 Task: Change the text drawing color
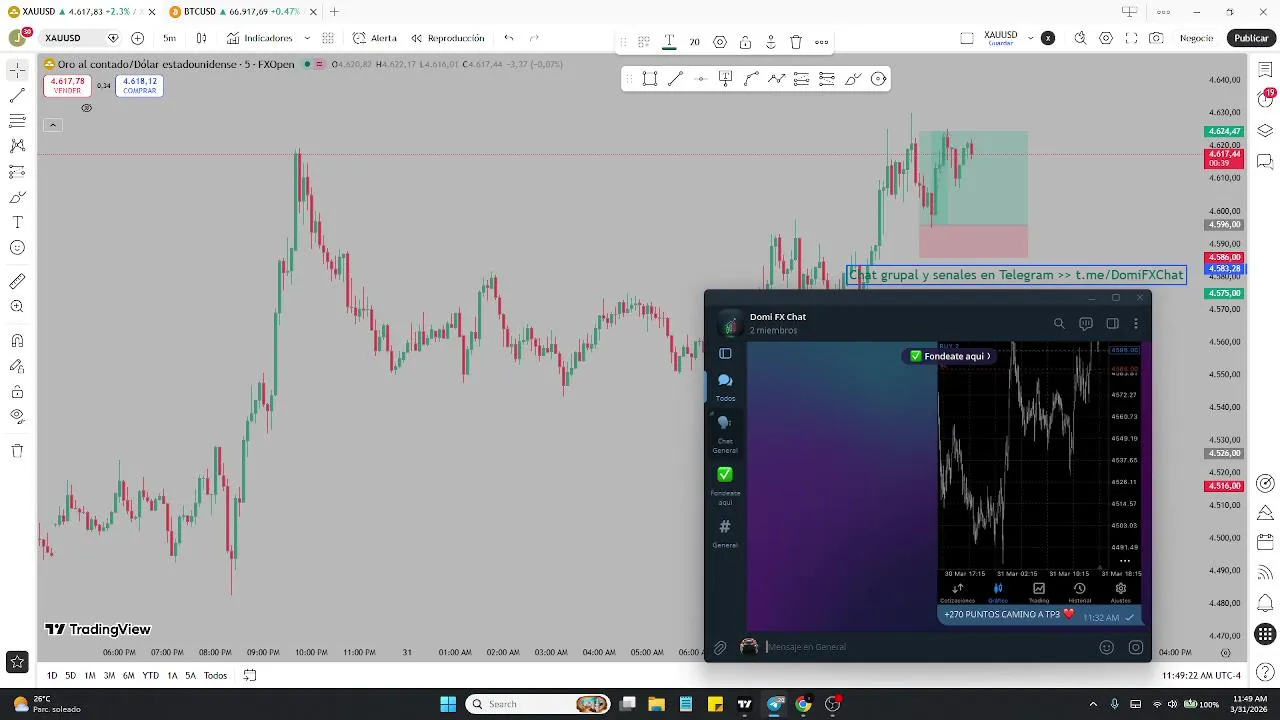[669, 42]
